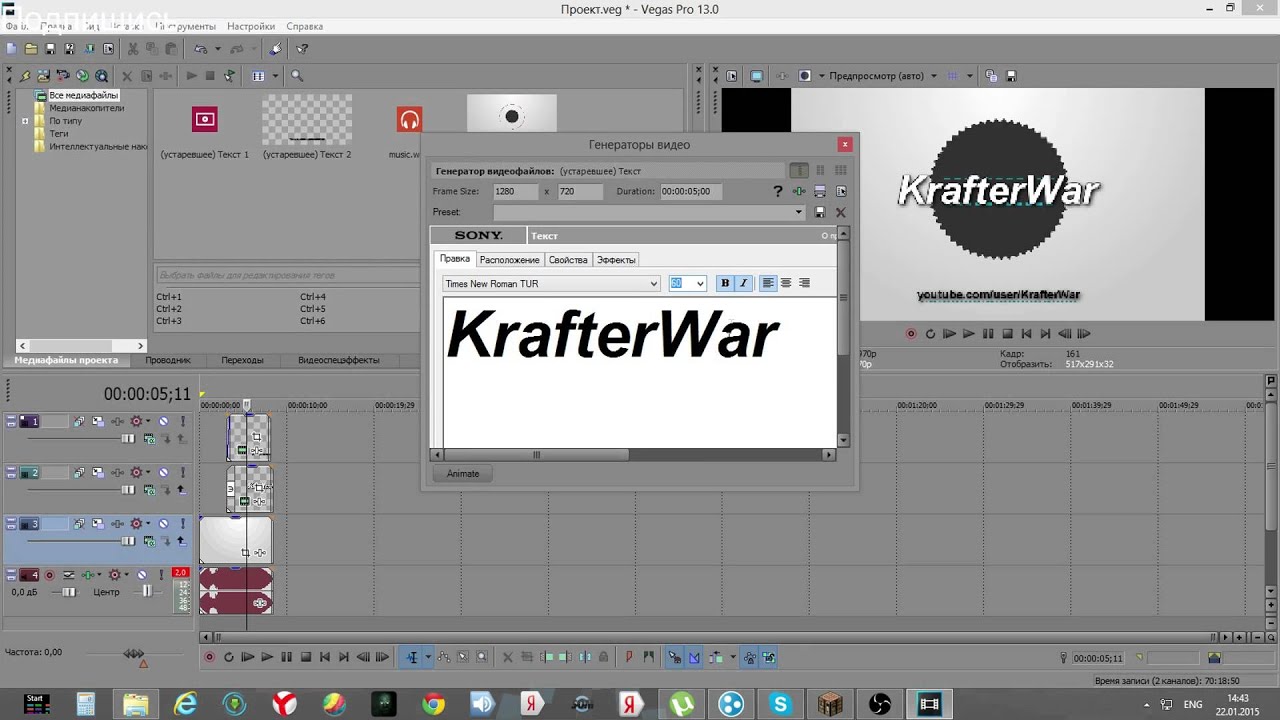This screenshot has height=720, width=1280.
Task: Switch to the Проводник tab
Action: [x=168, y=360]
